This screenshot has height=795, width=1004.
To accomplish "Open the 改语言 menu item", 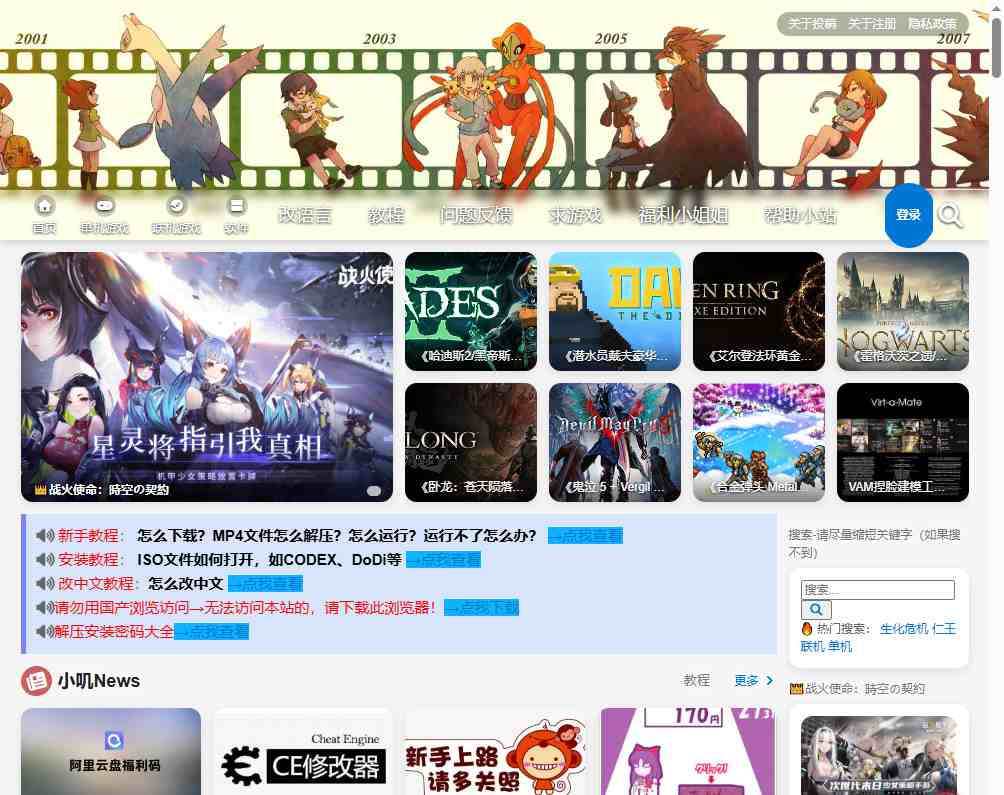I will (x=305, y=216).
